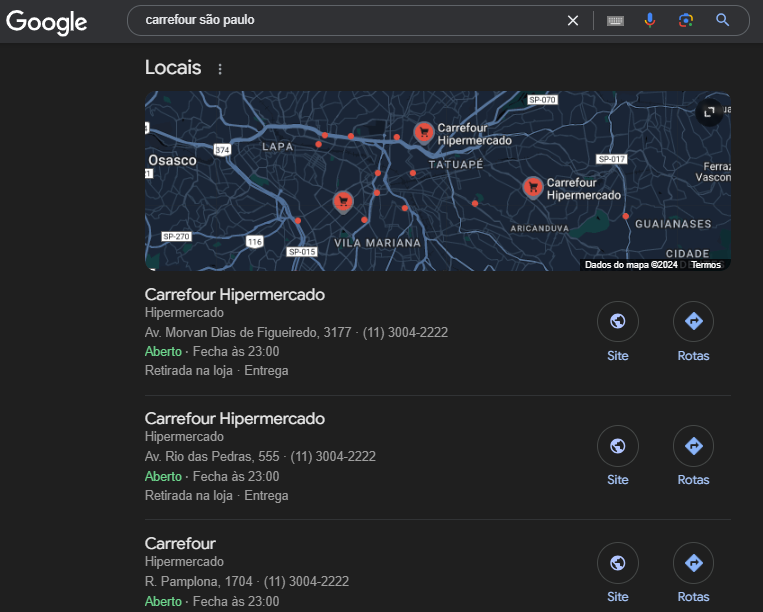Click the red dot marker near Guaianases
The width and height of the screenshot is (763, 612).
pyautogui.click(x=625, y=216)
